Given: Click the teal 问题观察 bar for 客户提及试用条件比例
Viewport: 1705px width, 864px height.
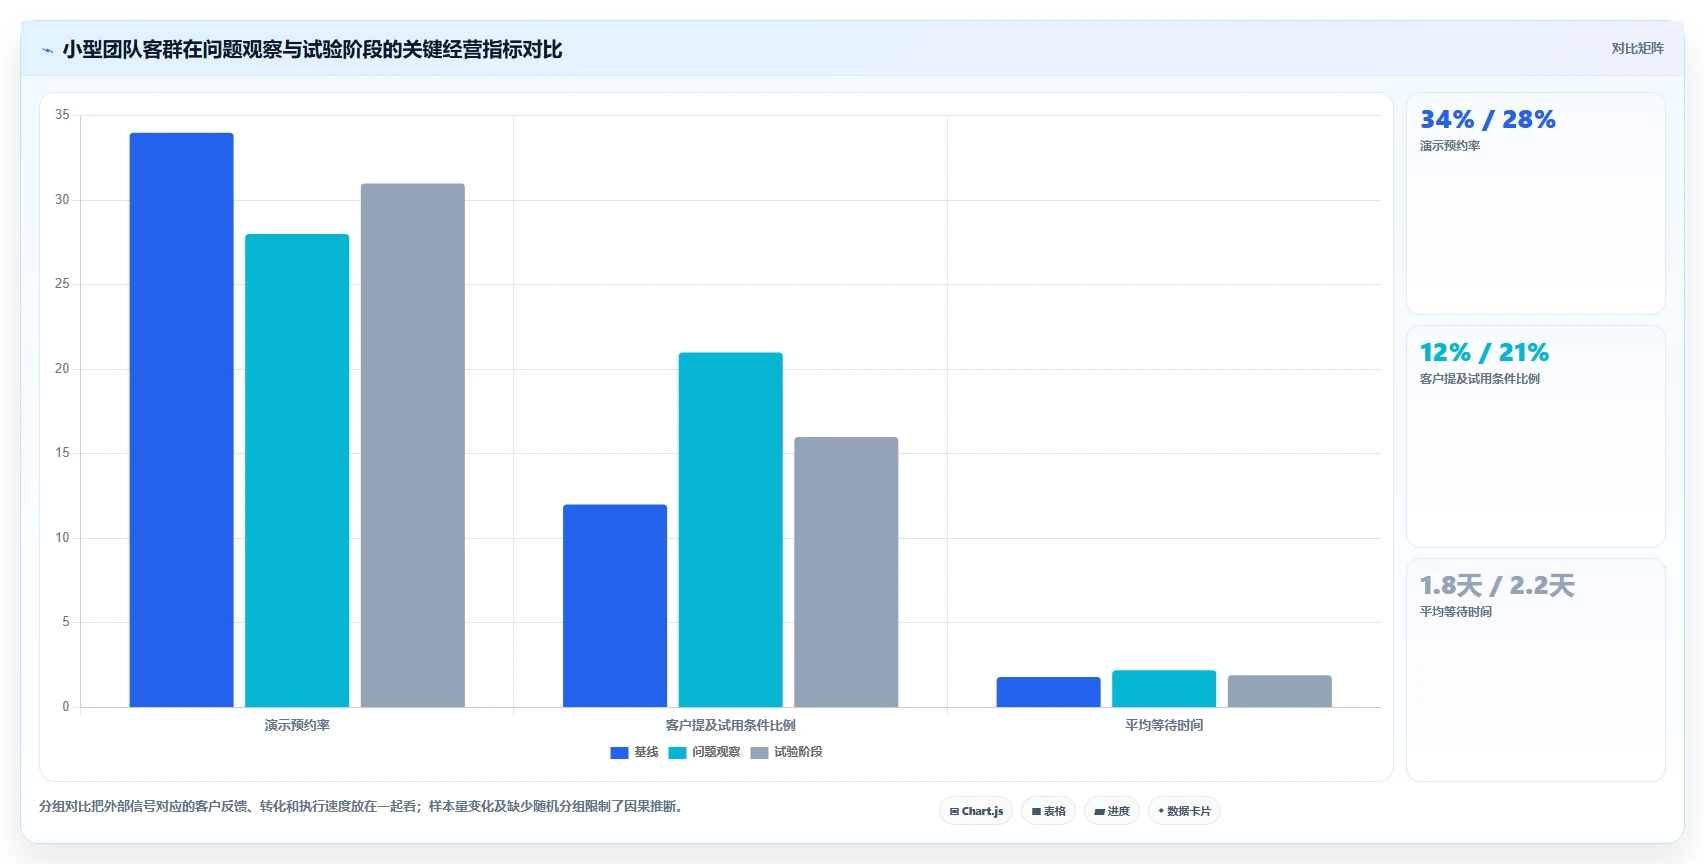Looking at the screenshot, I should click(x=731, y=530).
